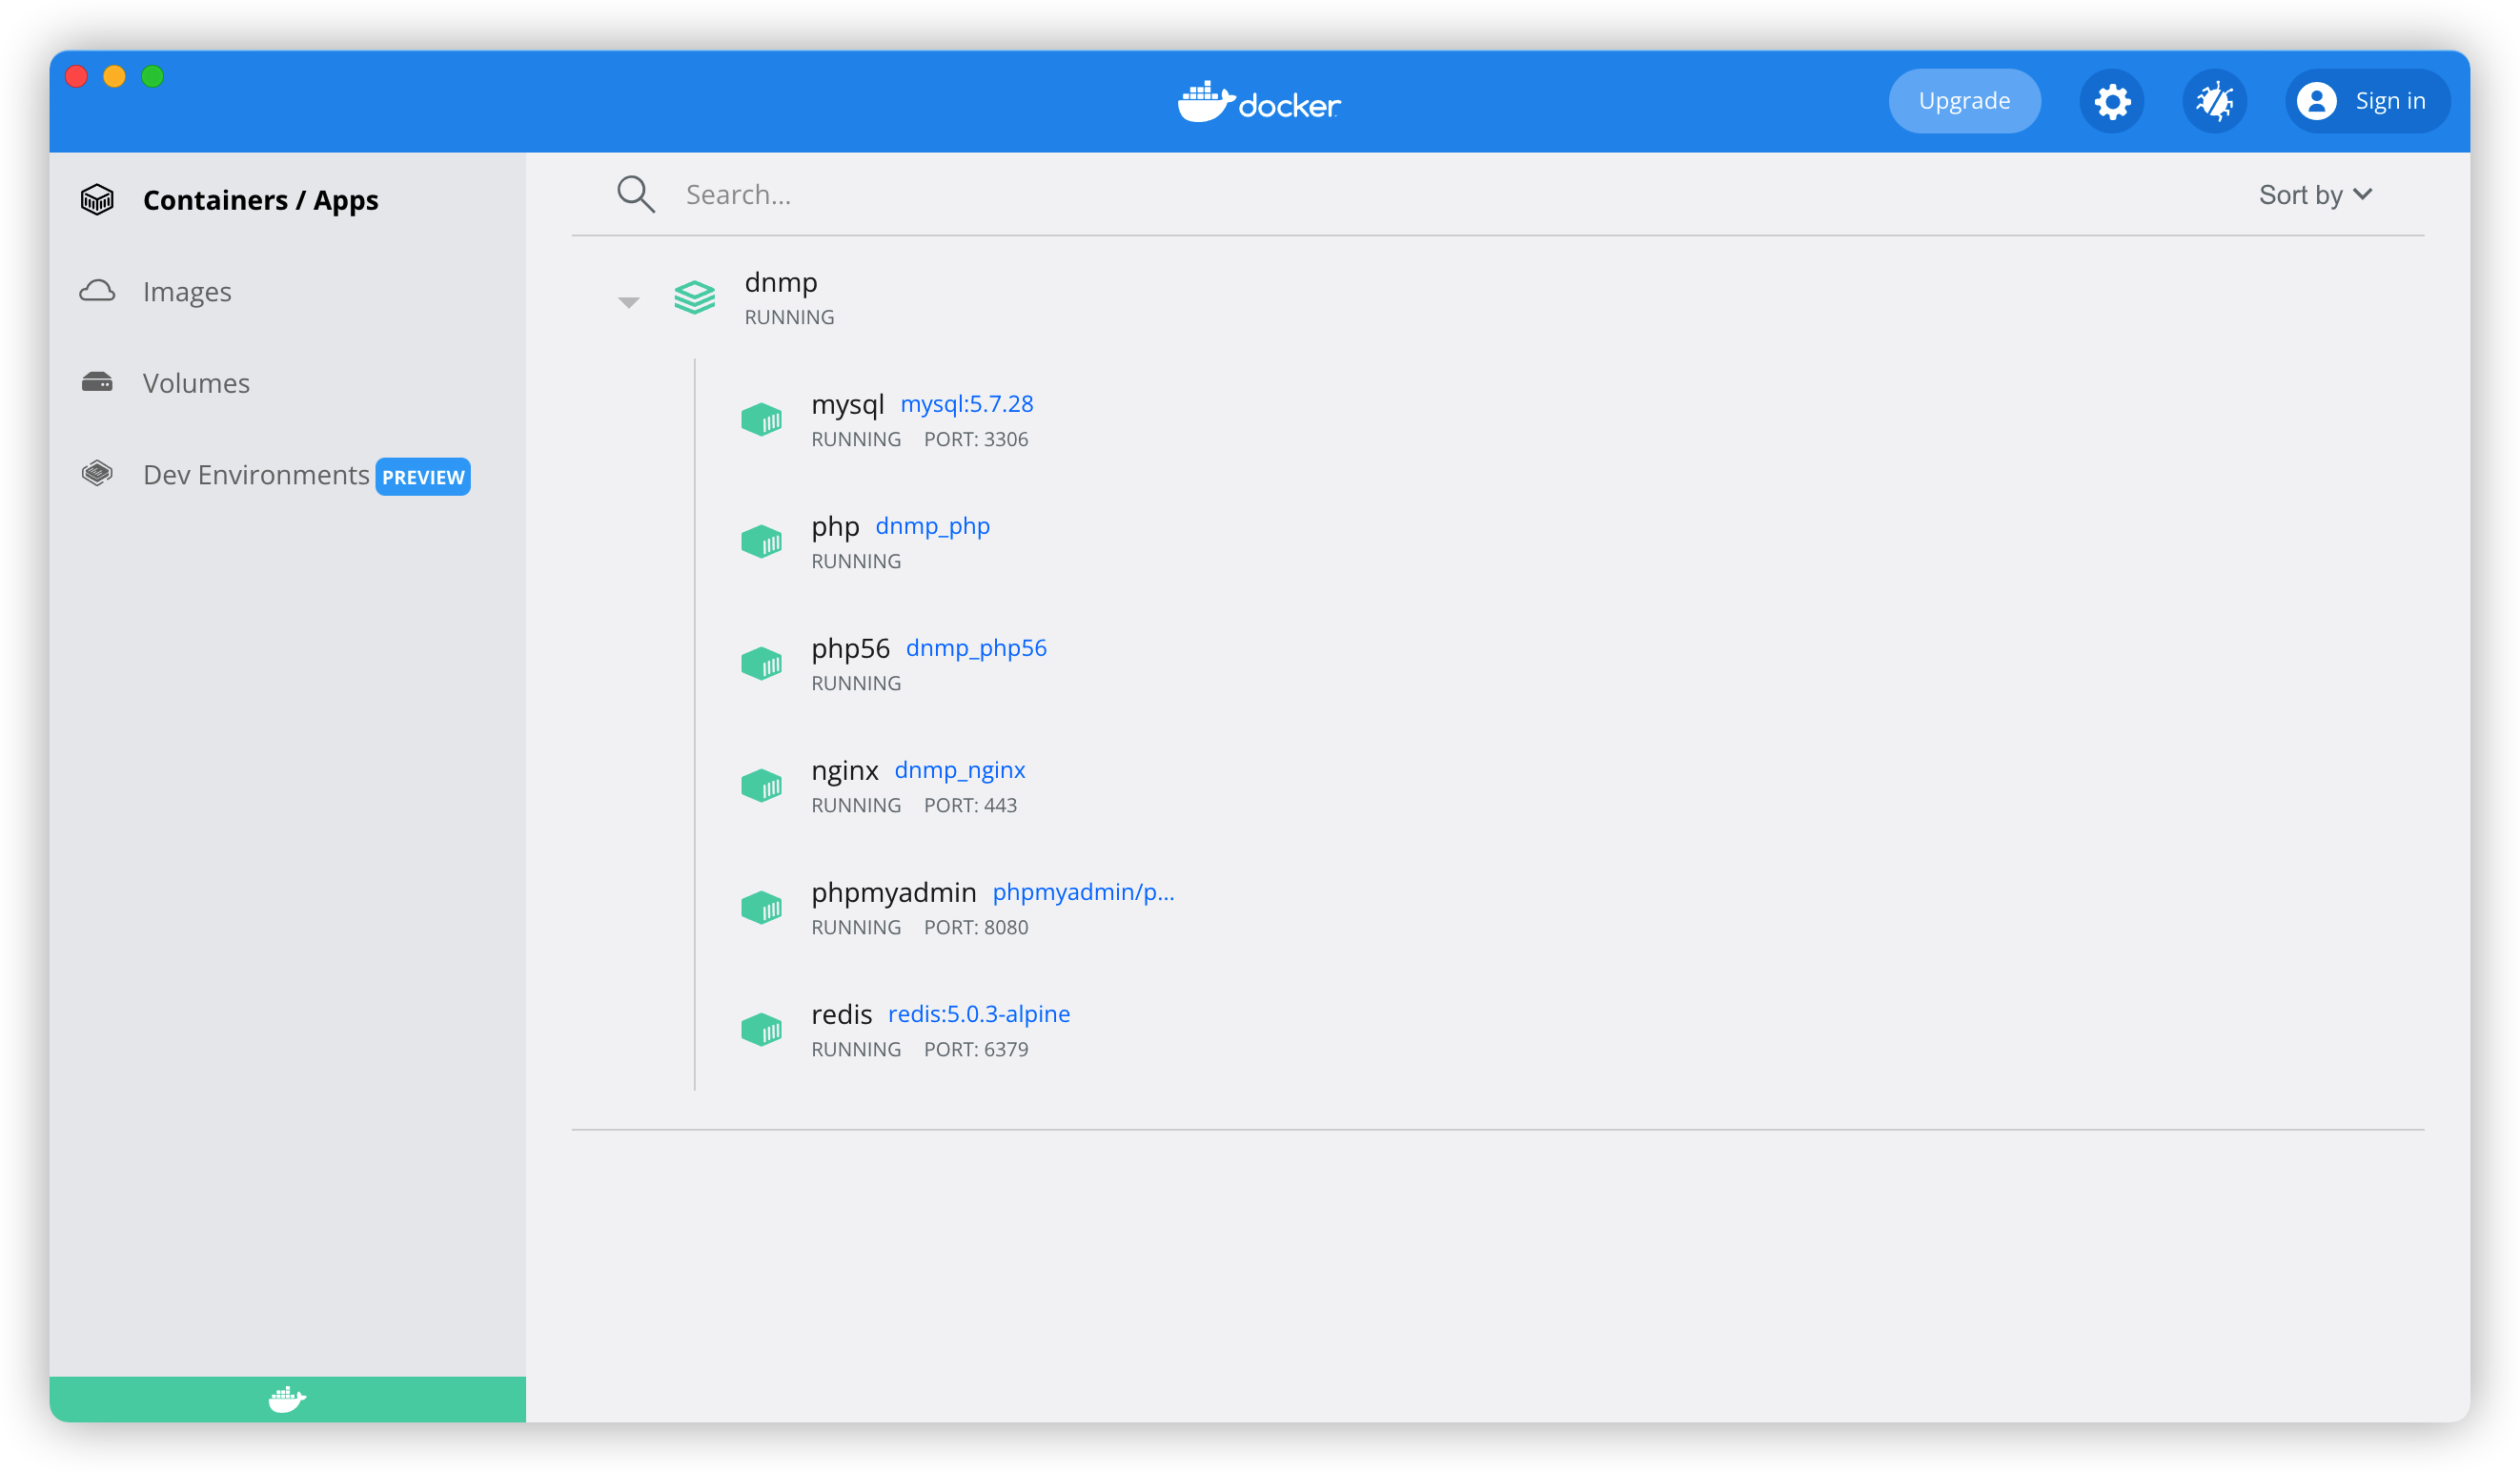Open truncated phpmyadmin/p... image link
This screenshot has height=1472, width=2520.
pos(1083,892)
